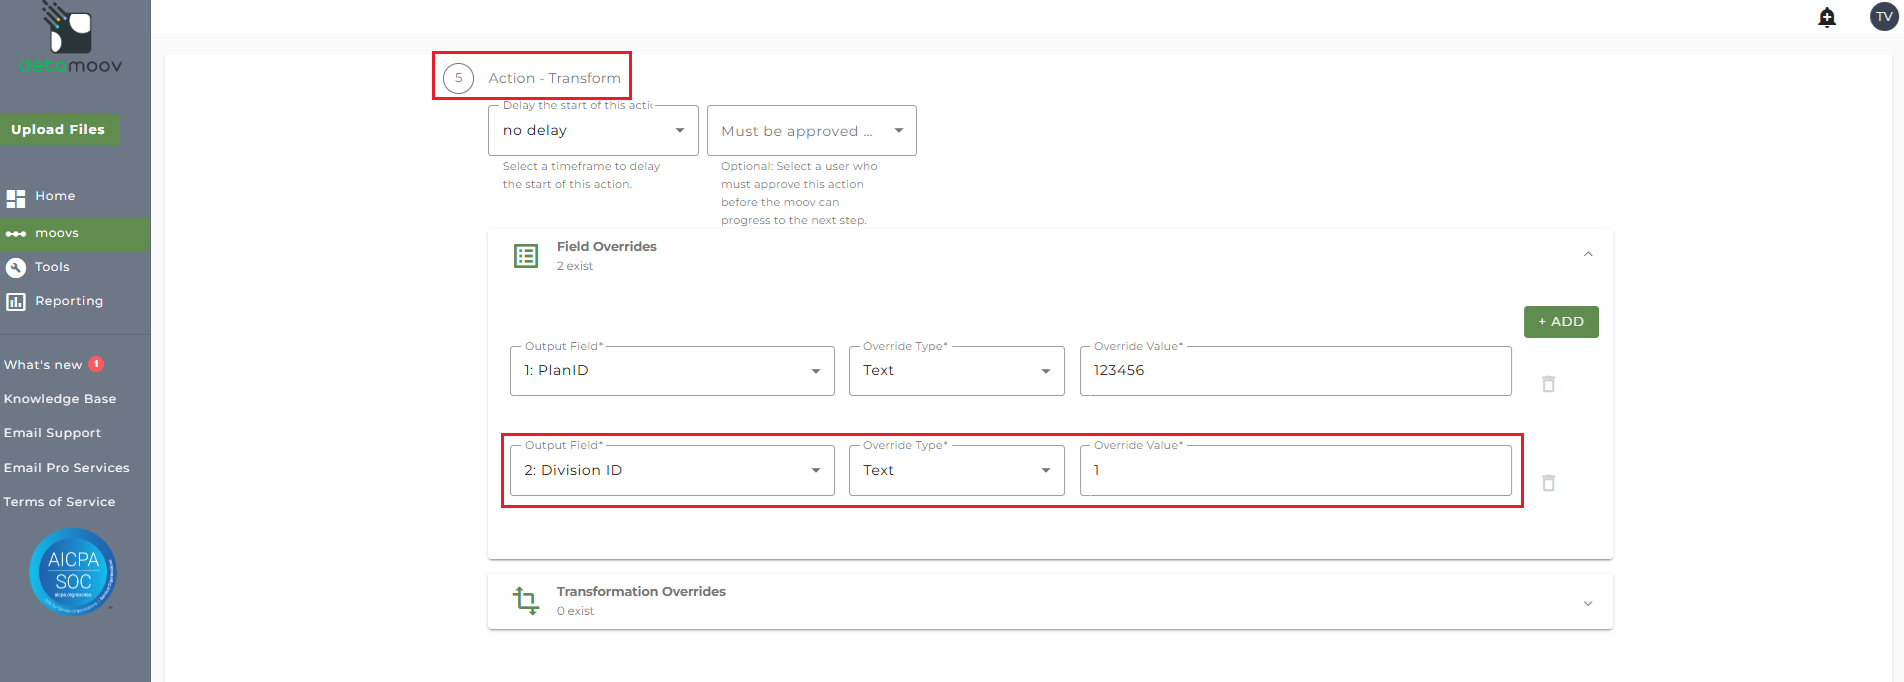Open Output Field dropdown showing Division ID
This screenshot has height=682, width=1904.
(x=672, y=471)
